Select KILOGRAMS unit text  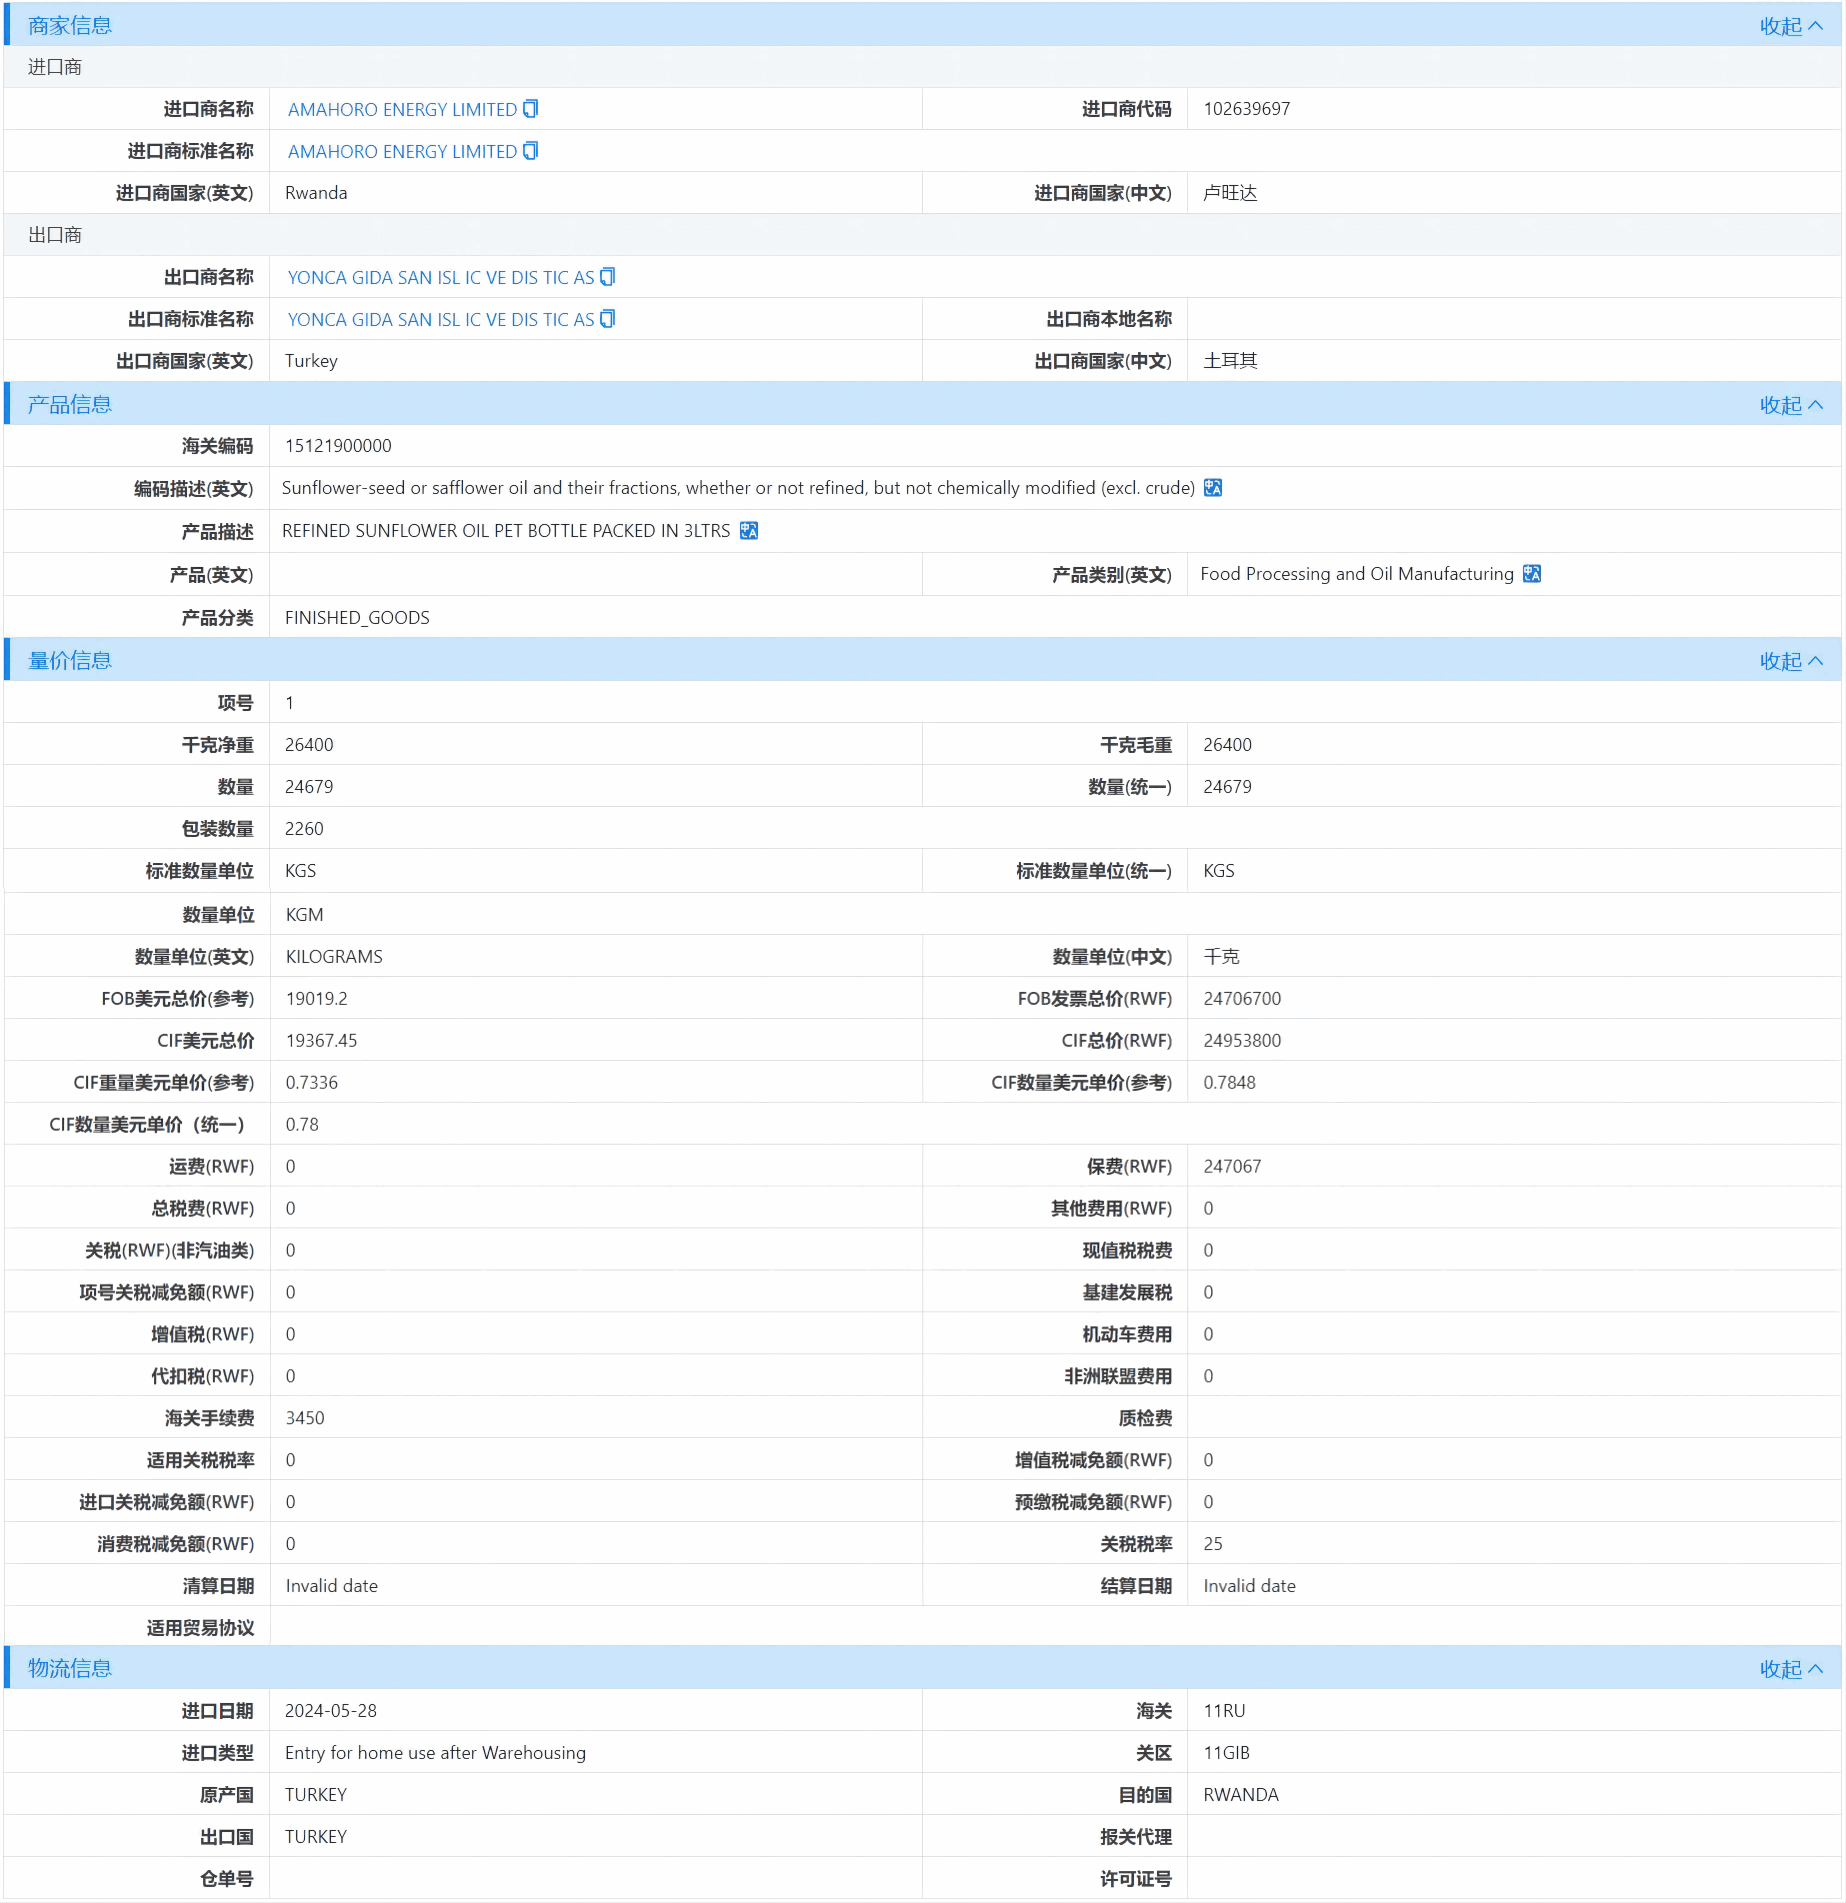[x=334, y=957]
